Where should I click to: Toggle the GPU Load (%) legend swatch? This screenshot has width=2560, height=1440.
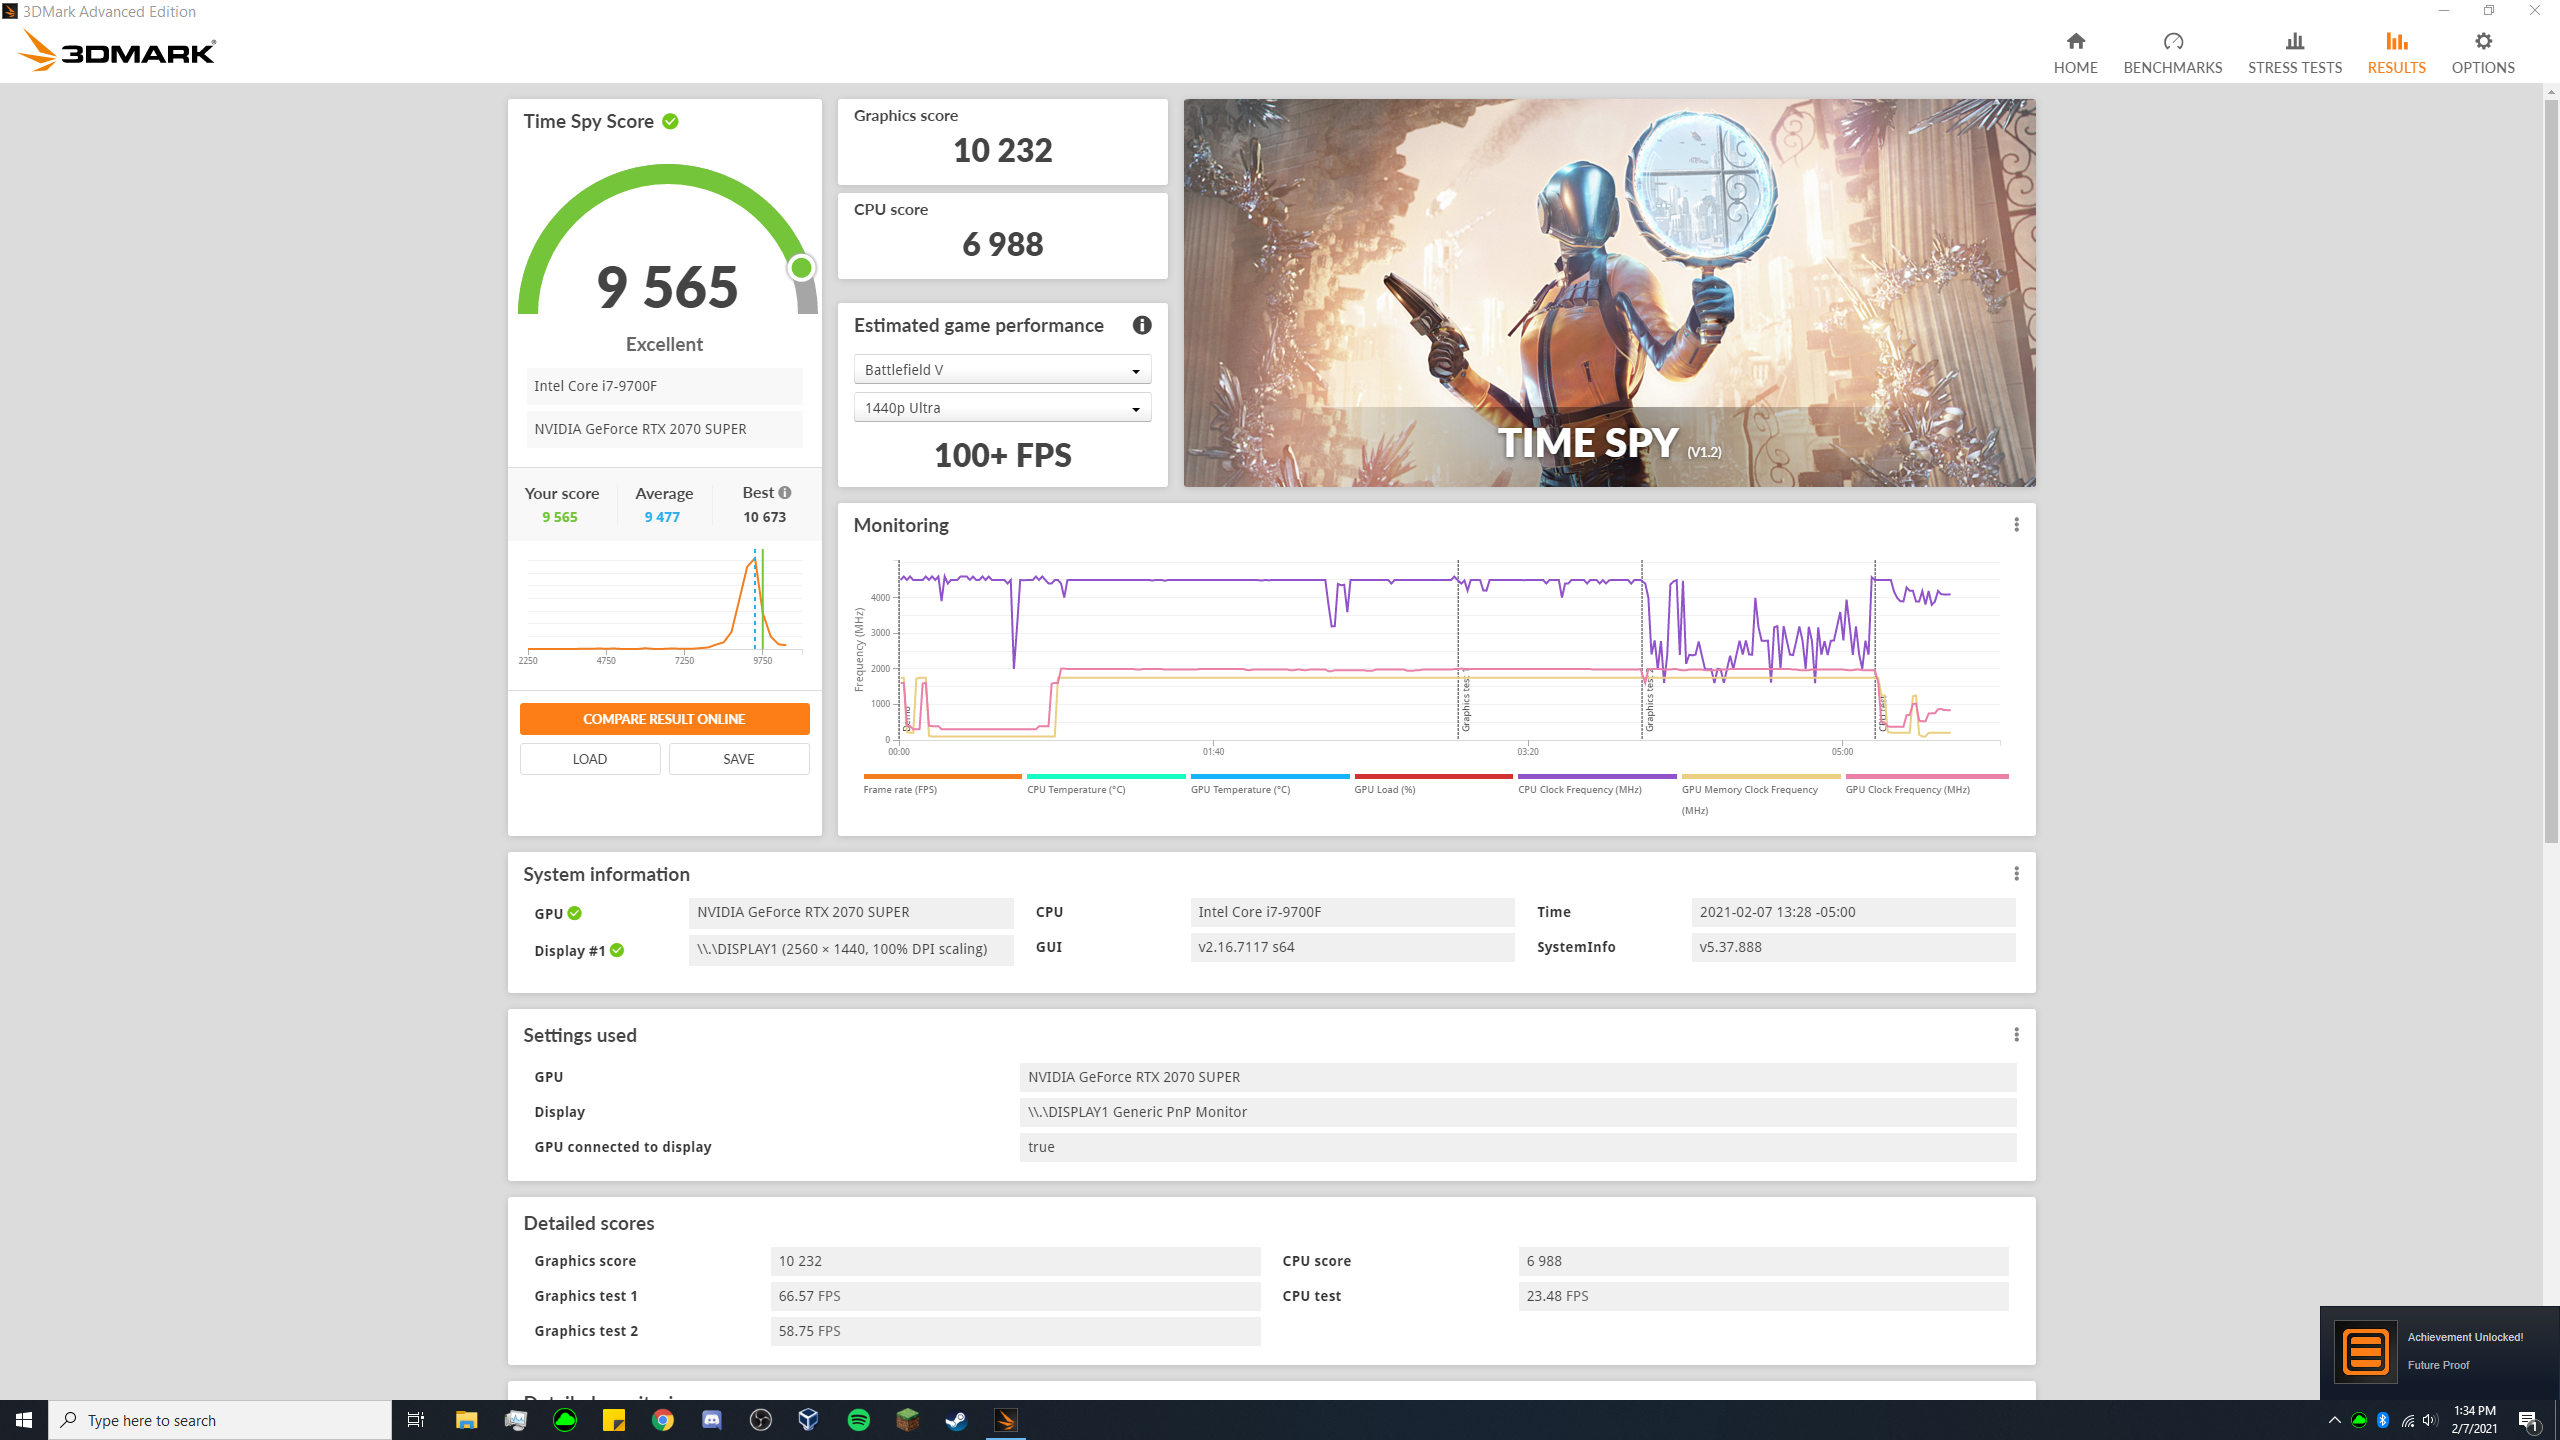coord(1433,776)
